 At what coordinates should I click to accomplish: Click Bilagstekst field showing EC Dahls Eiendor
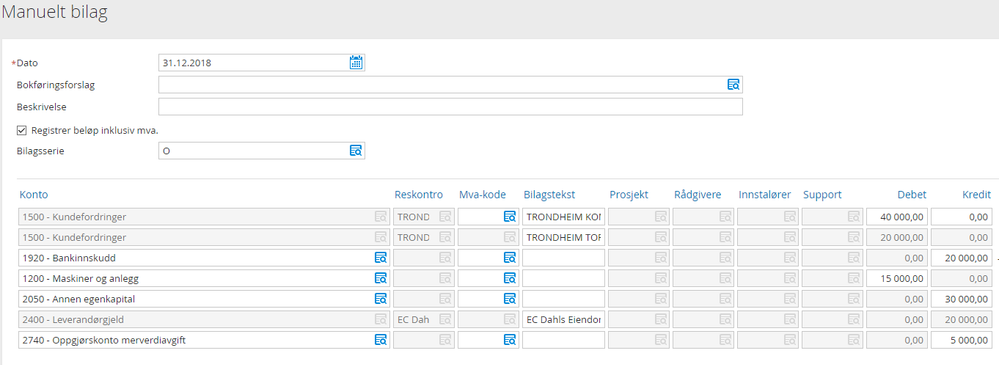(x=563, y=319)
